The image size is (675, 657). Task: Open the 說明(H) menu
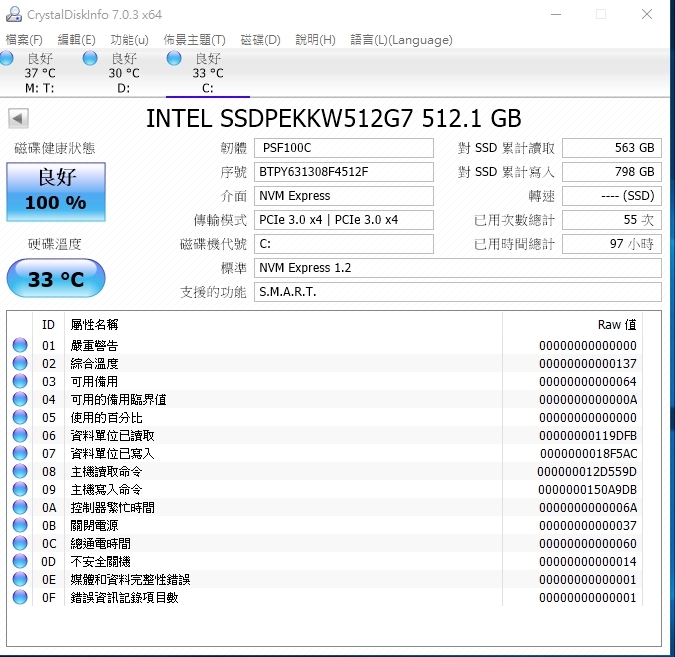pyautogui.click(x=316, y=40)
